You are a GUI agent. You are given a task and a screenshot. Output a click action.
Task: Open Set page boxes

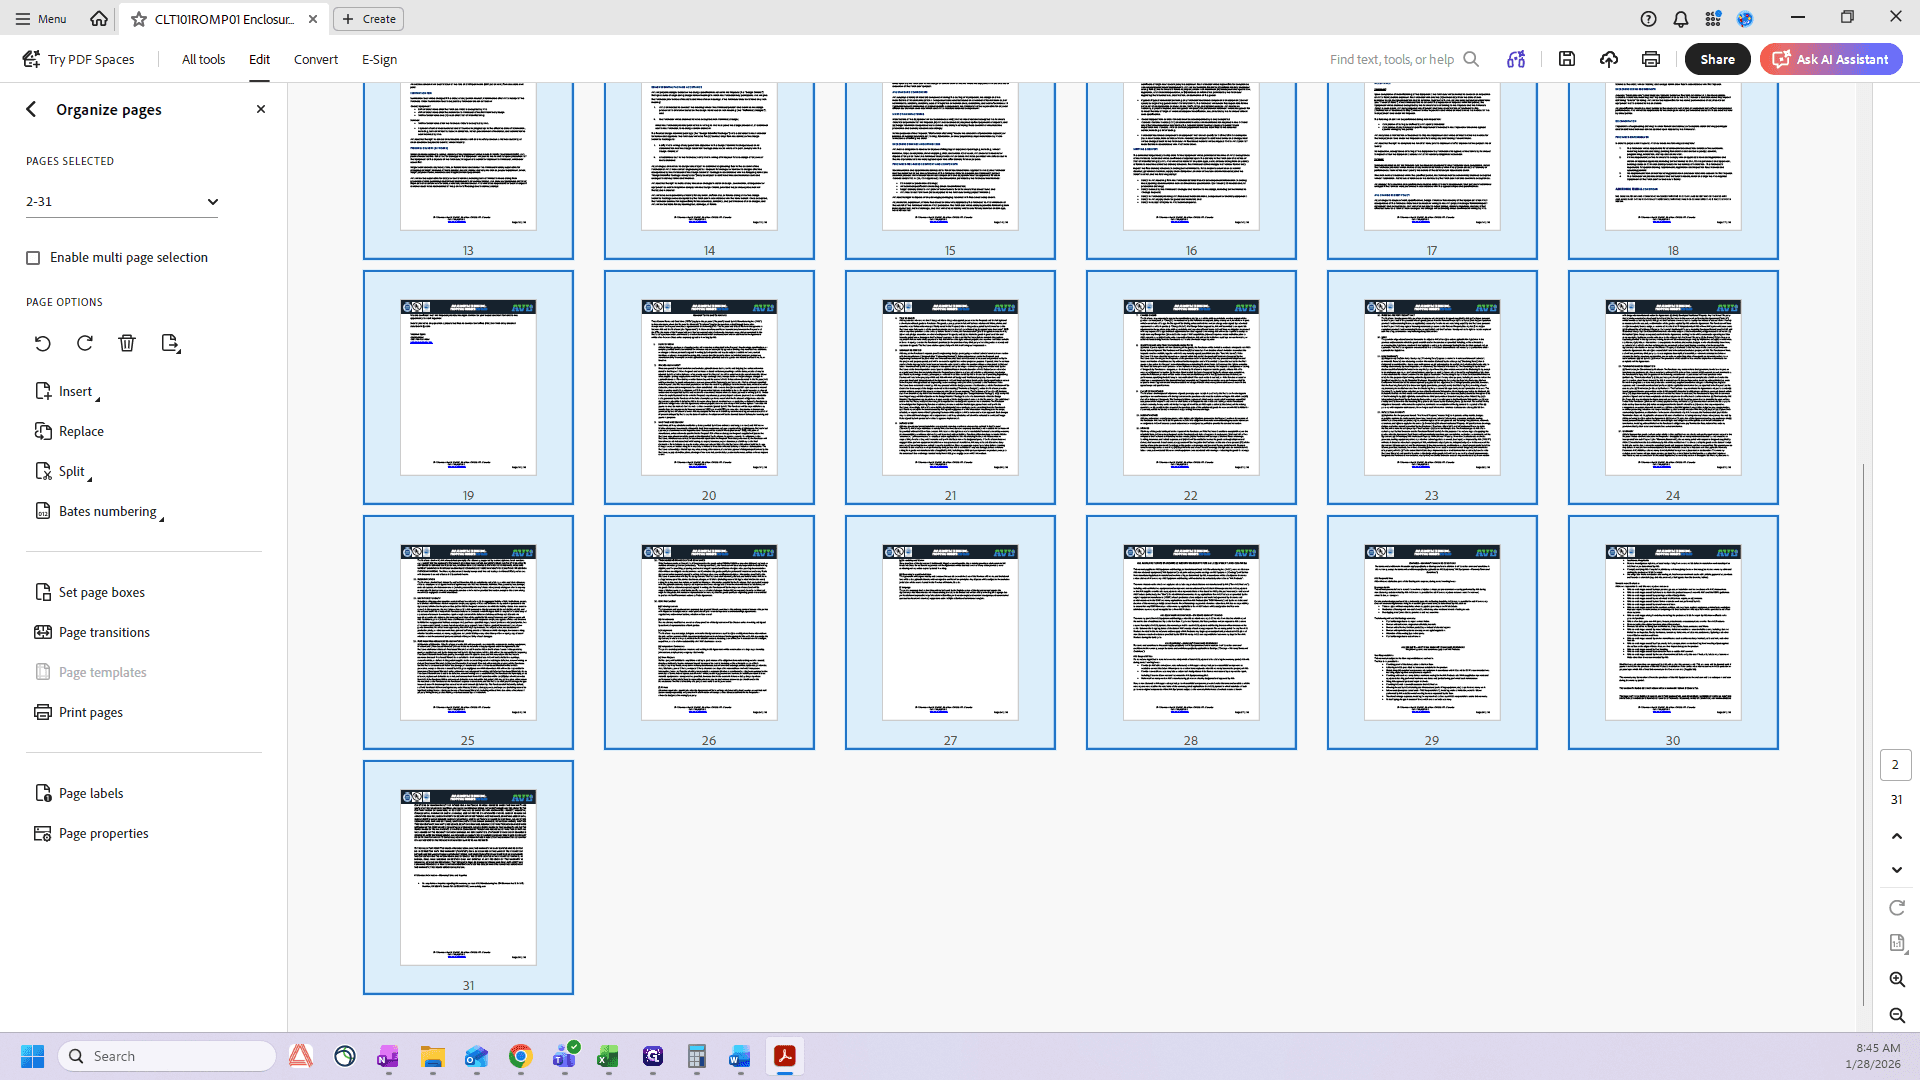pos(89,592)
